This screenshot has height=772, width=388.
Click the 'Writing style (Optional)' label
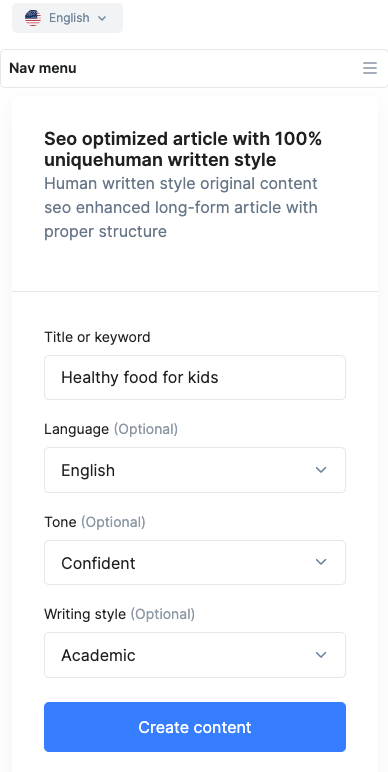pos(120,614)
